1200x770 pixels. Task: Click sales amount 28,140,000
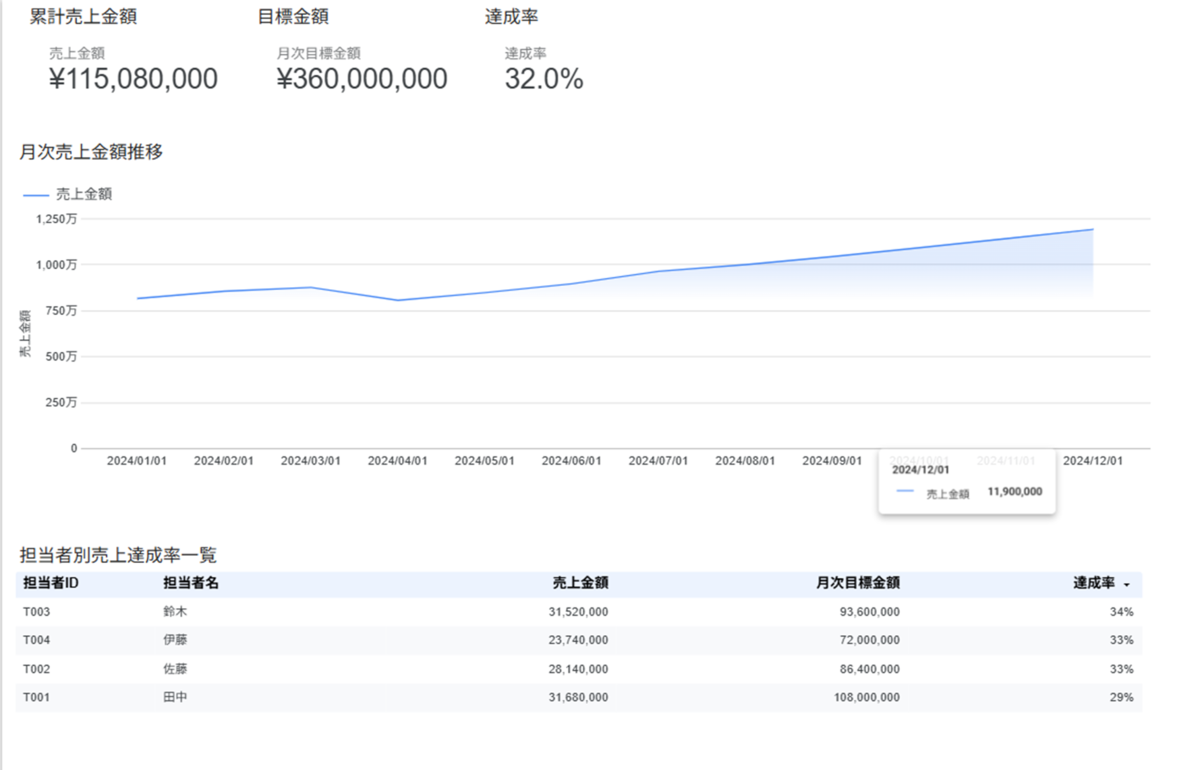click(579, 669)
